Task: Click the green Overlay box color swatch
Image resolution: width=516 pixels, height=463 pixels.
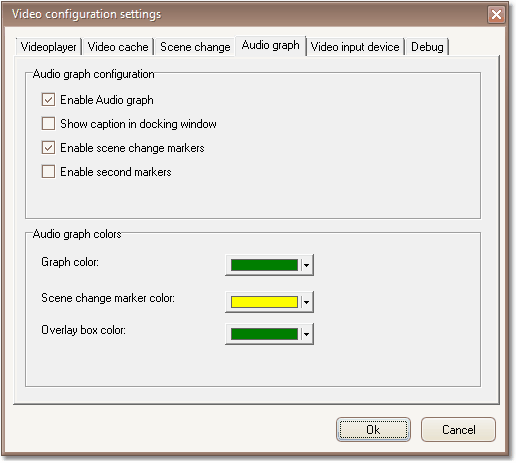Action: 264,334
